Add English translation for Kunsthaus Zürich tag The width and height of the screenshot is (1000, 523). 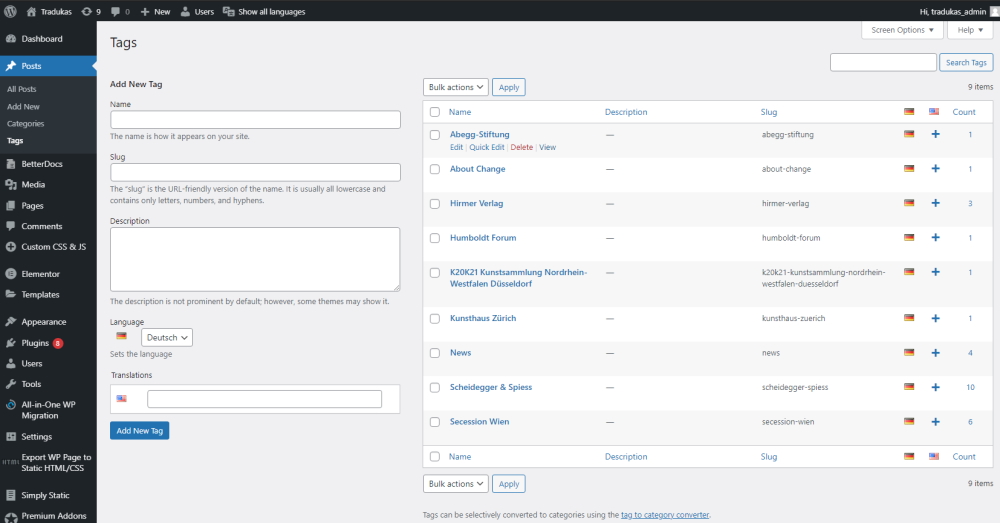pyautogui.click(x=935, y=318)
